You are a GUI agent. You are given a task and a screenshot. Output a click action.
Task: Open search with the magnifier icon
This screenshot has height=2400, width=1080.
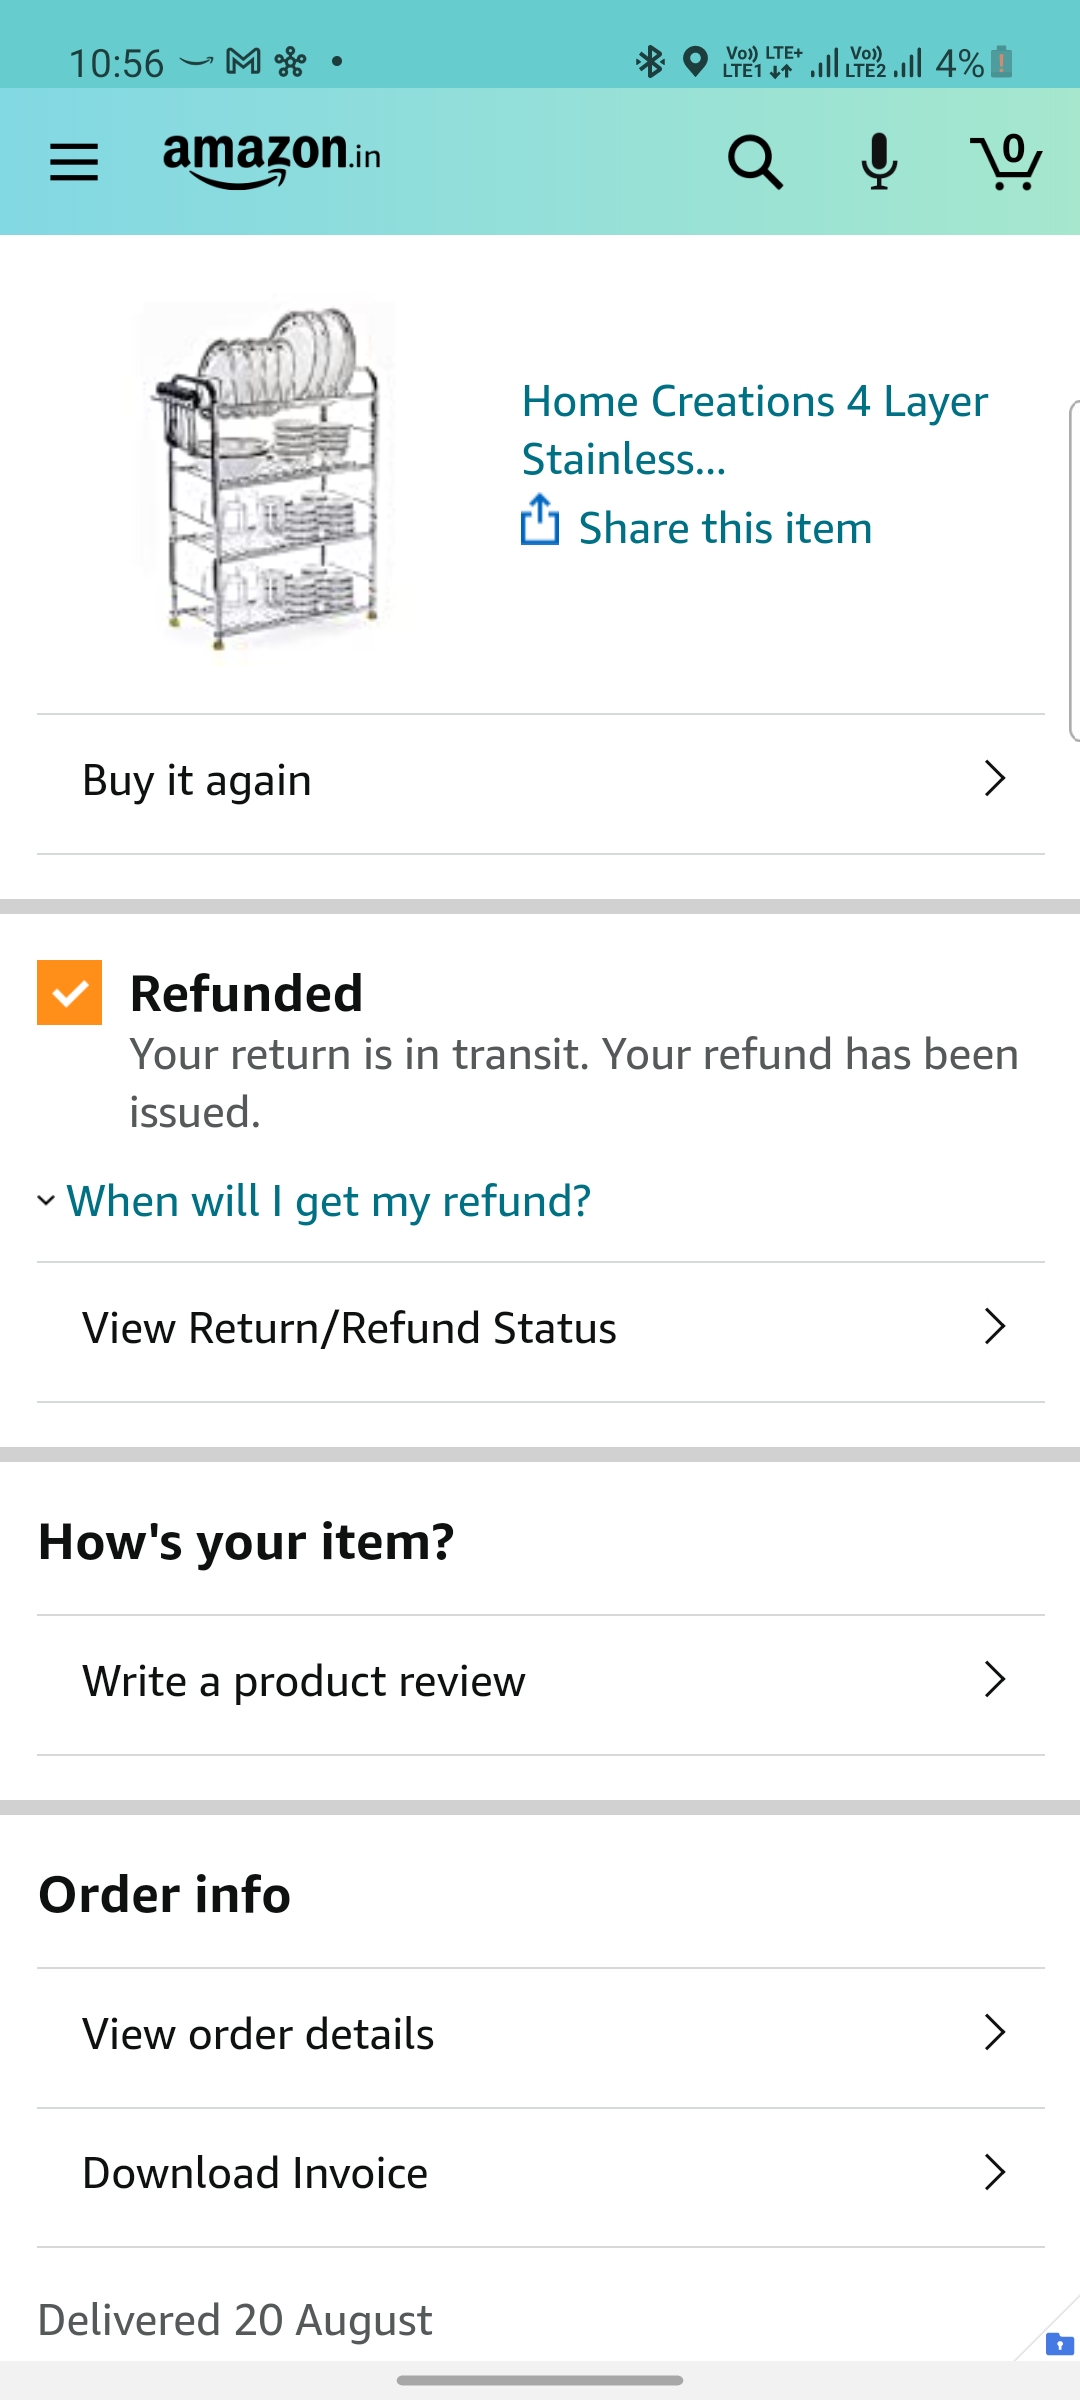(x=754, y=161)
